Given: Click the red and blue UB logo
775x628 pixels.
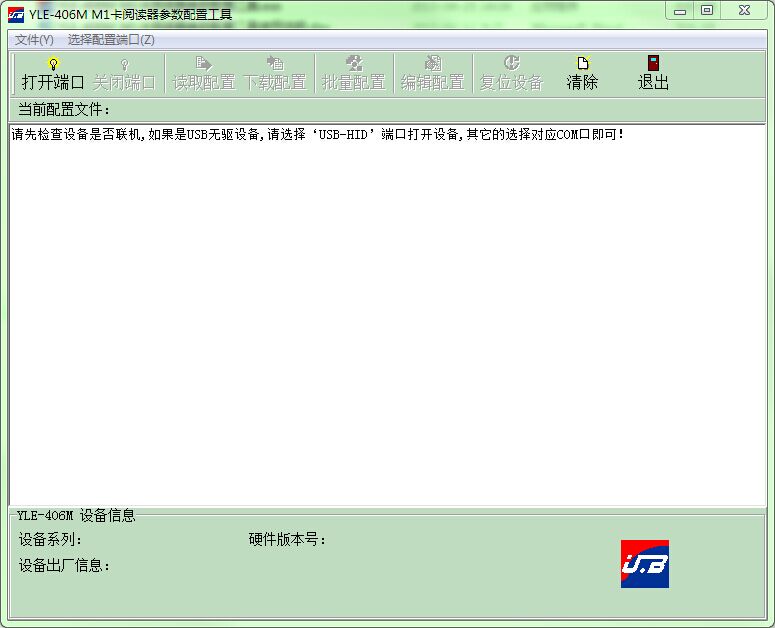Looking at the screenshot, I should (x=644, y=564).
